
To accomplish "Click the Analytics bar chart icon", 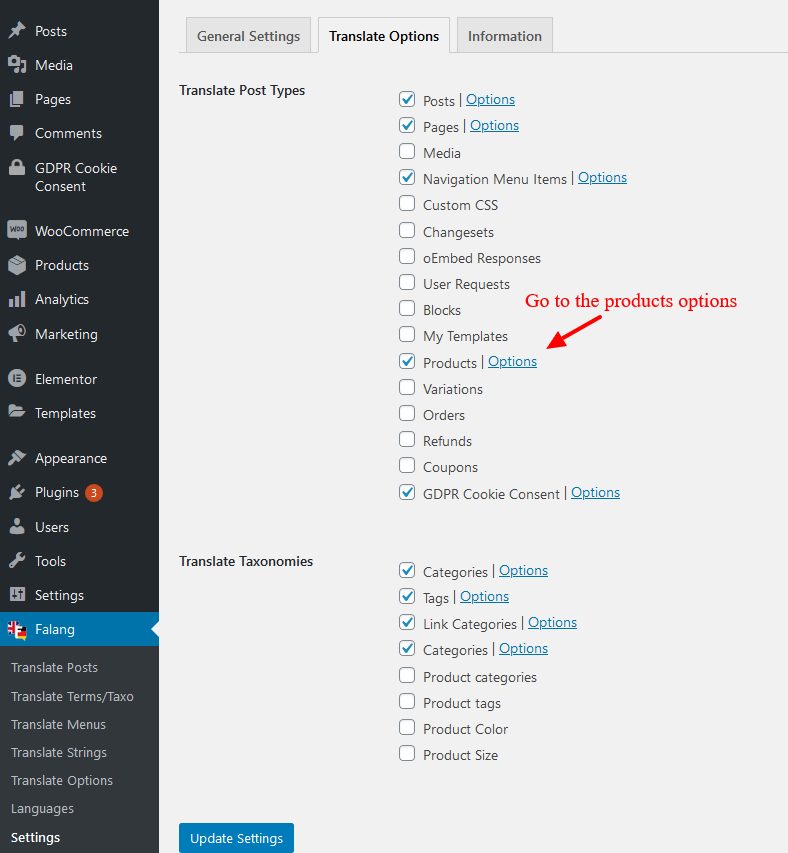I will coord(17,299).
